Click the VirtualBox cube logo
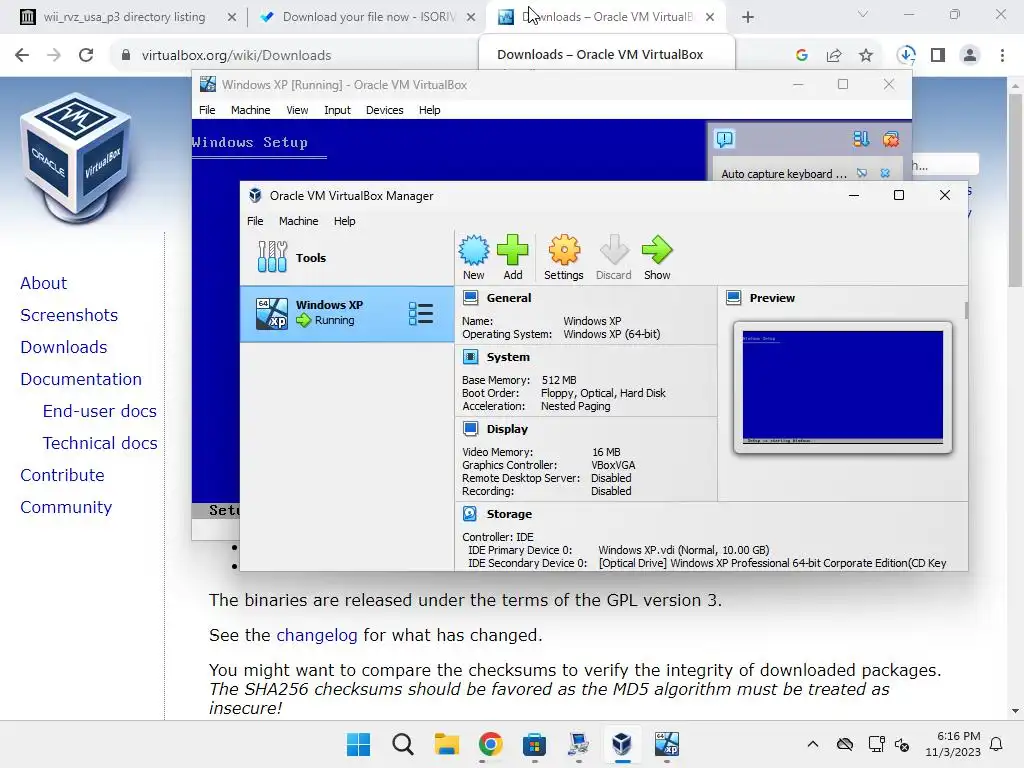This screenshot has width=1024, height=768. click(76, 157)
